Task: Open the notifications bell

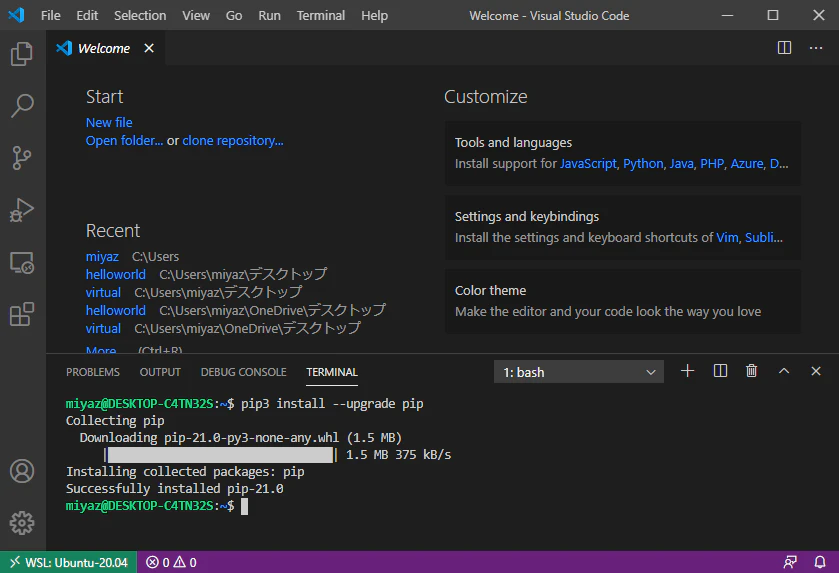Action: coord(820,562)
